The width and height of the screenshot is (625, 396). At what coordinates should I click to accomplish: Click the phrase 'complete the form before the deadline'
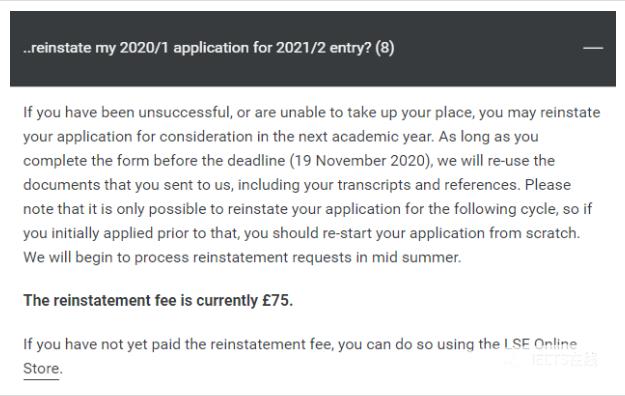154,161
